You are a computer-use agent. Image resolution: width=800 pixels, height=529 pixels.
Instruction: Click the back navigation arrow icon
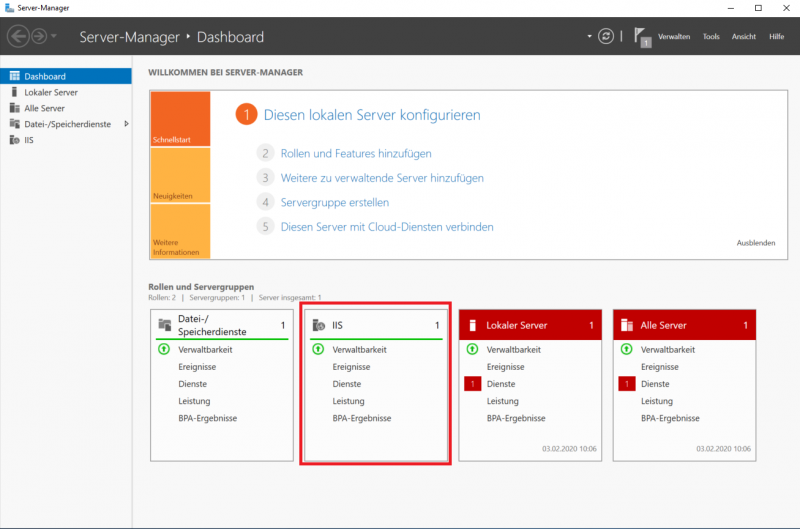tap(18, 37)
